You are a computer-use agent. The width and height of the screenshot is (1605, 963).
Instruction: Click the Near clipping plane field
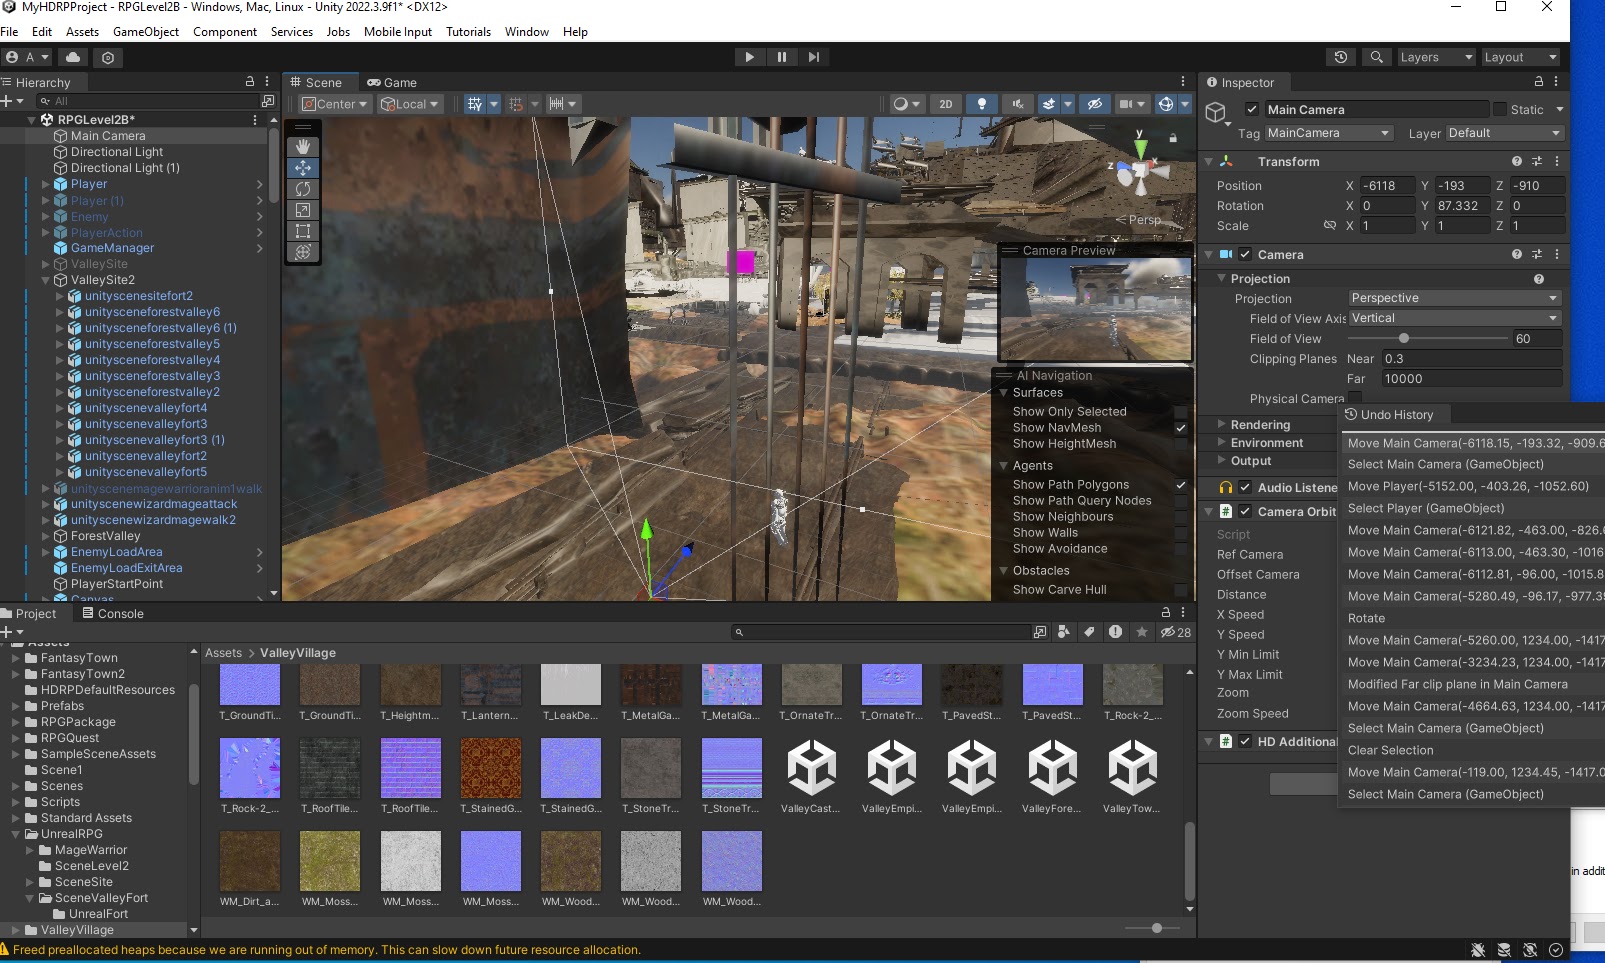click(1471, 359)
